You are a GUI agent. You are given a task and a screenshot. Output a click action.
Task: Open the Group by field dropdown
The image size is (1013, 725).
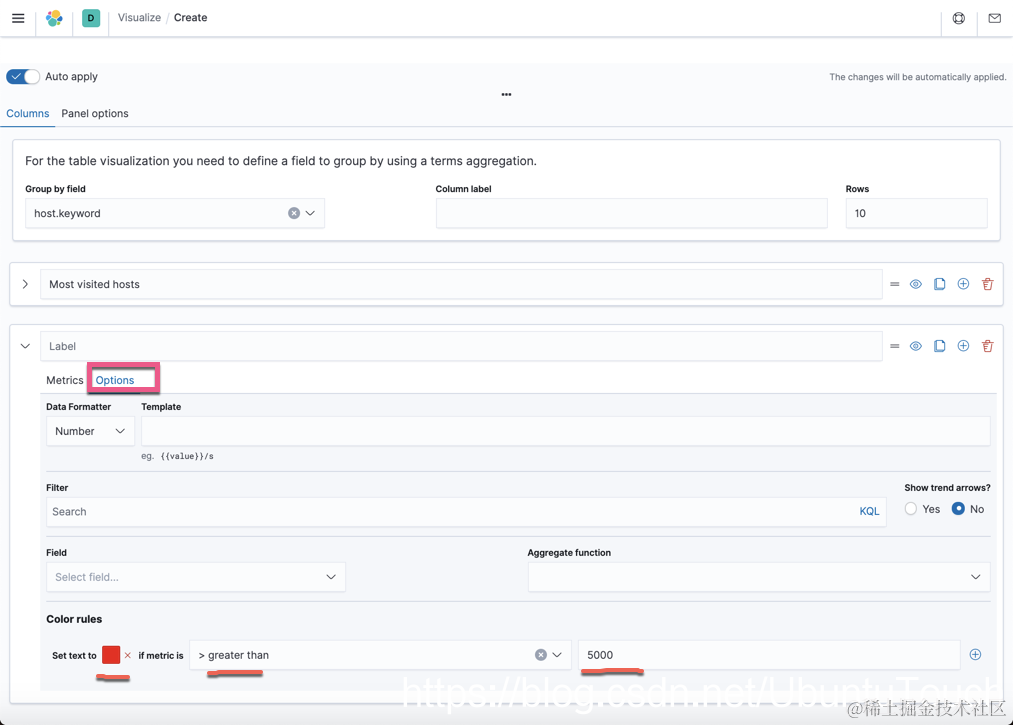tap(310, 213)
